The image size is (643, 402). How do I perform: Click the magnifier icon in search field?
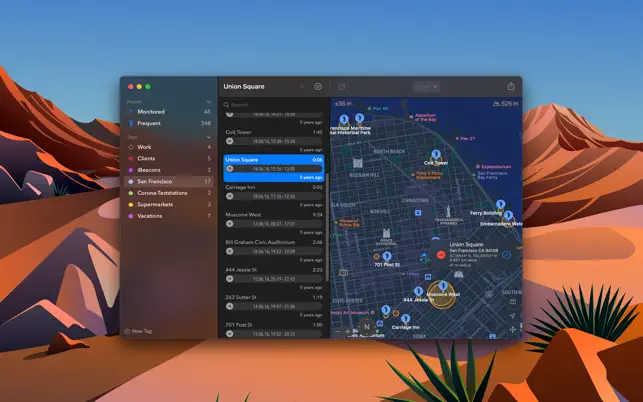[226, 105]
